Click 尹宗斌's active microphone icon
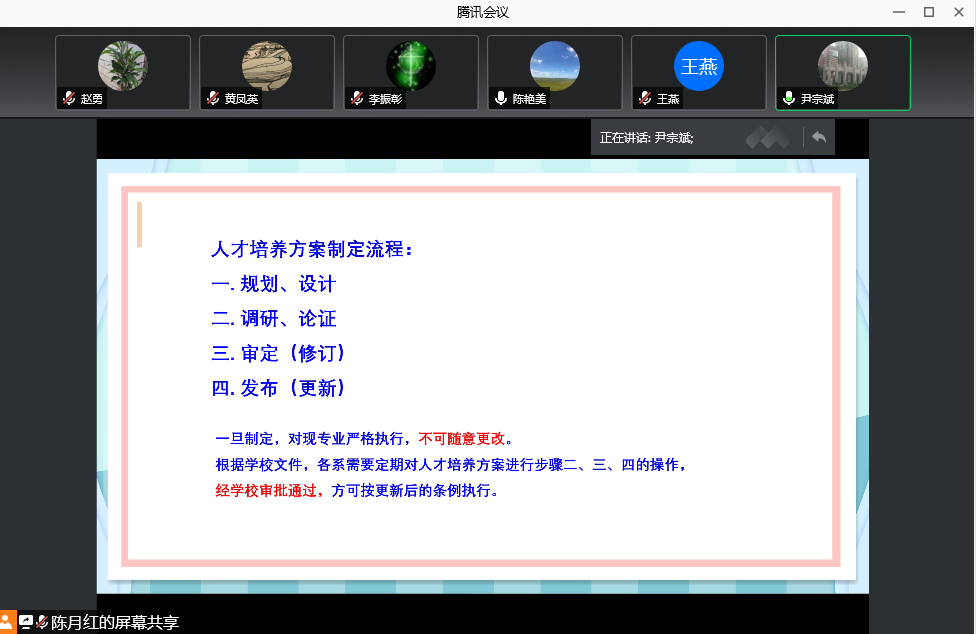This screenshot has height=634, width=976. click(788, 99)
